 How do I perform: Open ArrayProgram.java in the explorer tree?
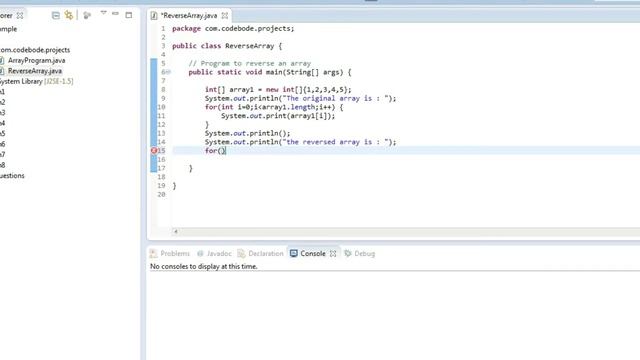(36, 60)
